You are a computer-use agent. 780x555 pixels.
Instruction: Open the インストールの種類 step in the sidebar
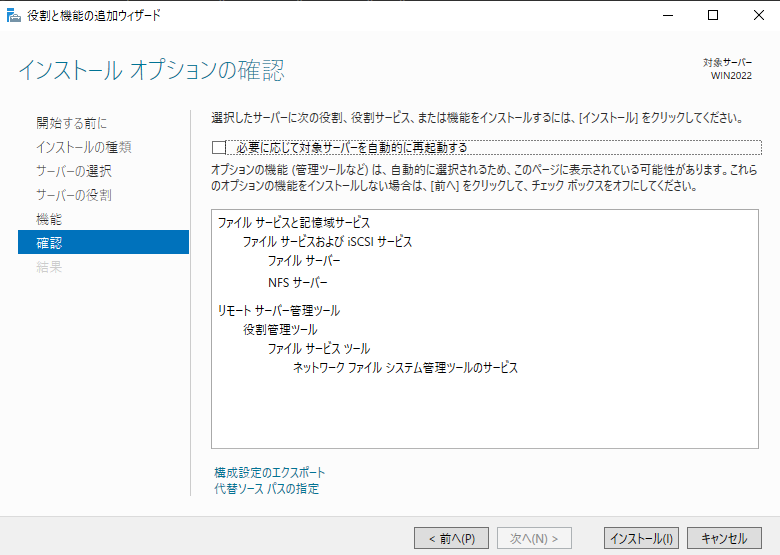[x=83, y=147]
